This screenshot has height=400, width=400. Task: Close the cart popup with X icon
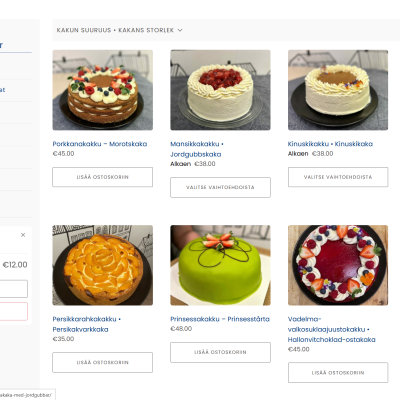23,235
